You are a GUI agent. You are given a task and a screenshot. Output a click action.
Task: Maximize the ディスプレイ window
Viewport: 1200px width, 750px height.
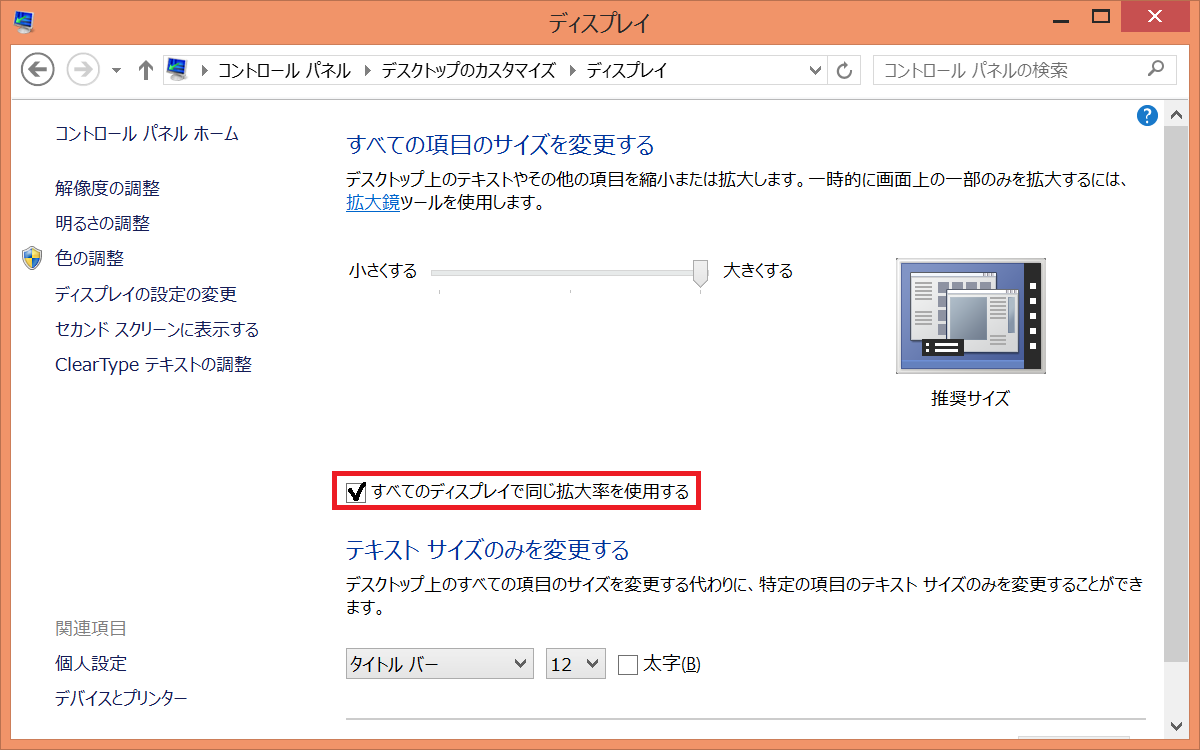pyautogui.click(x=1102, y=17)
